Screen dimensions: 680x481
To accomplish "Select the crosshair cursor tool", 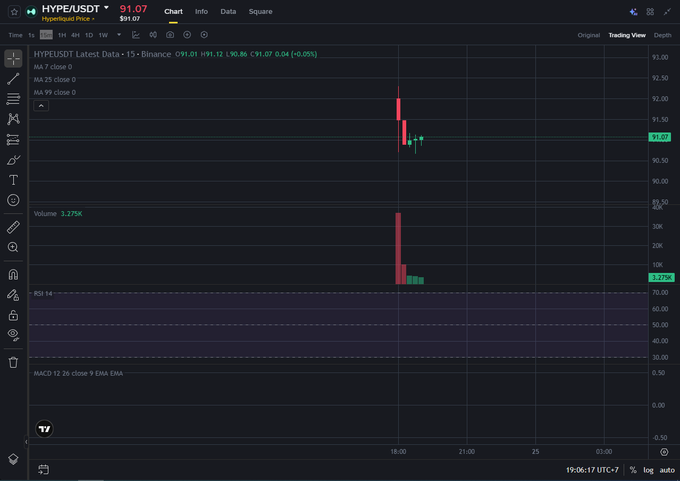I will tap(13, 59).
